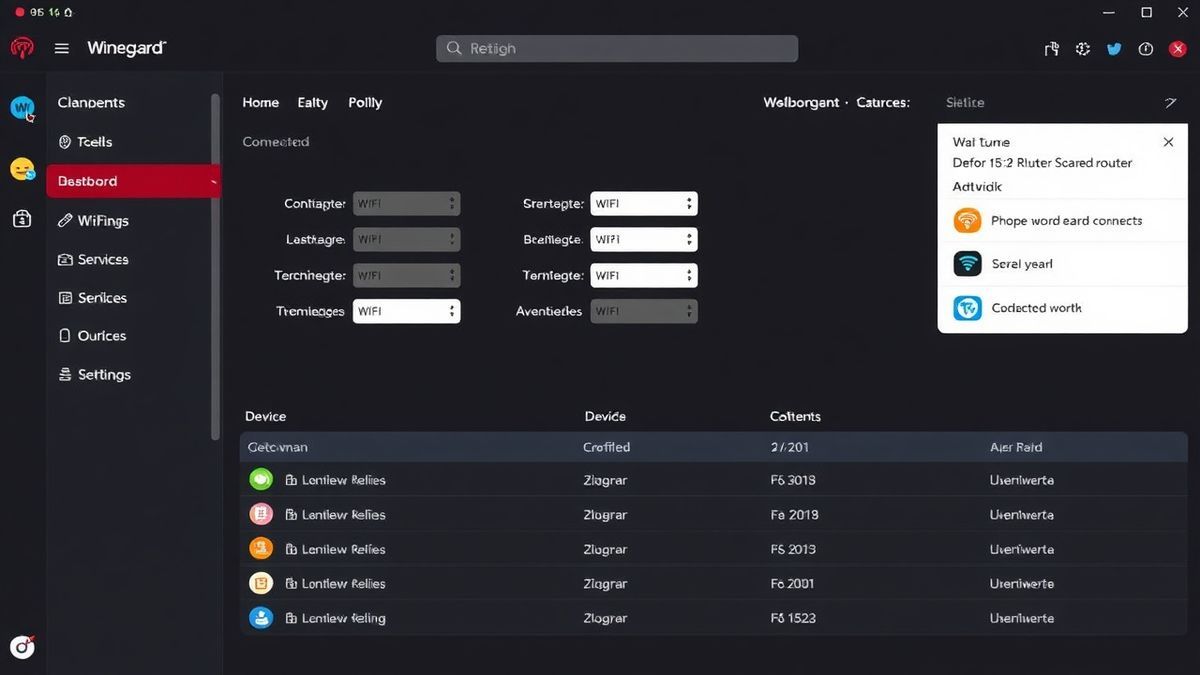Click the F5 1523 cell
Screen dimensions: 1200x675
[x=793, y=618]
